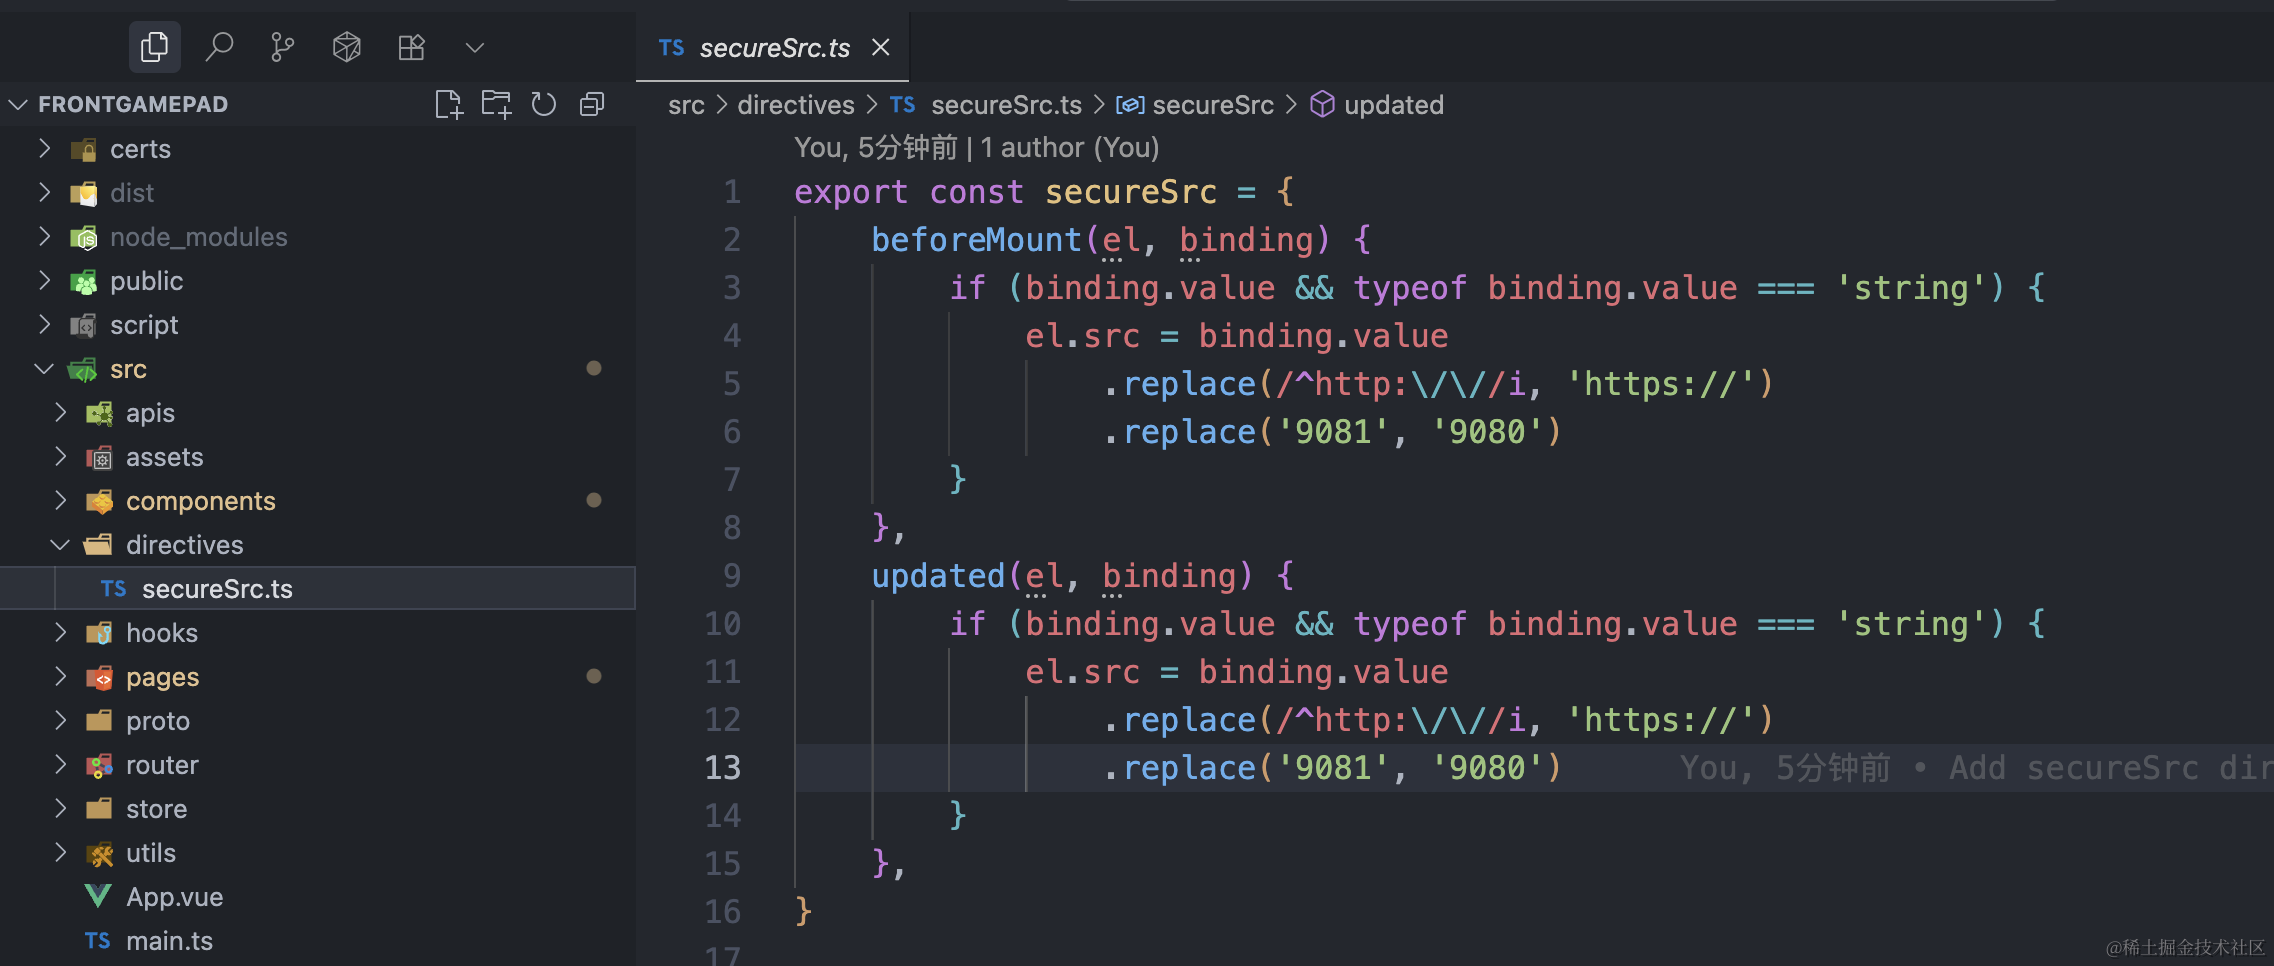Select the script folder icon
The height and width of the screenshot is (966, 2274).
pos(84,325)
